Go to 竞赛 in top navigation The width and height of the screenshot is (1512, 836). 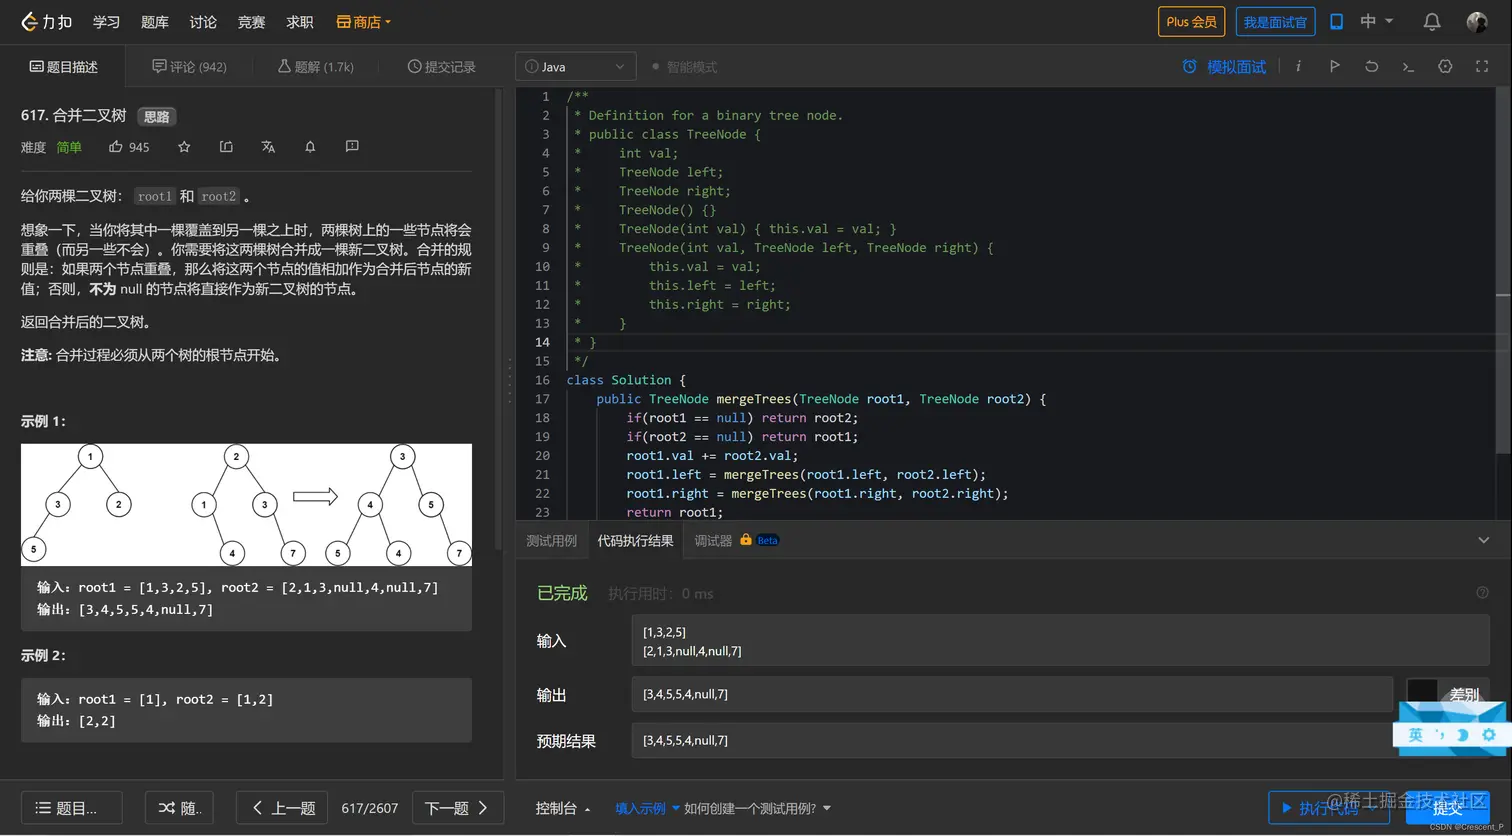coord(251,21)
